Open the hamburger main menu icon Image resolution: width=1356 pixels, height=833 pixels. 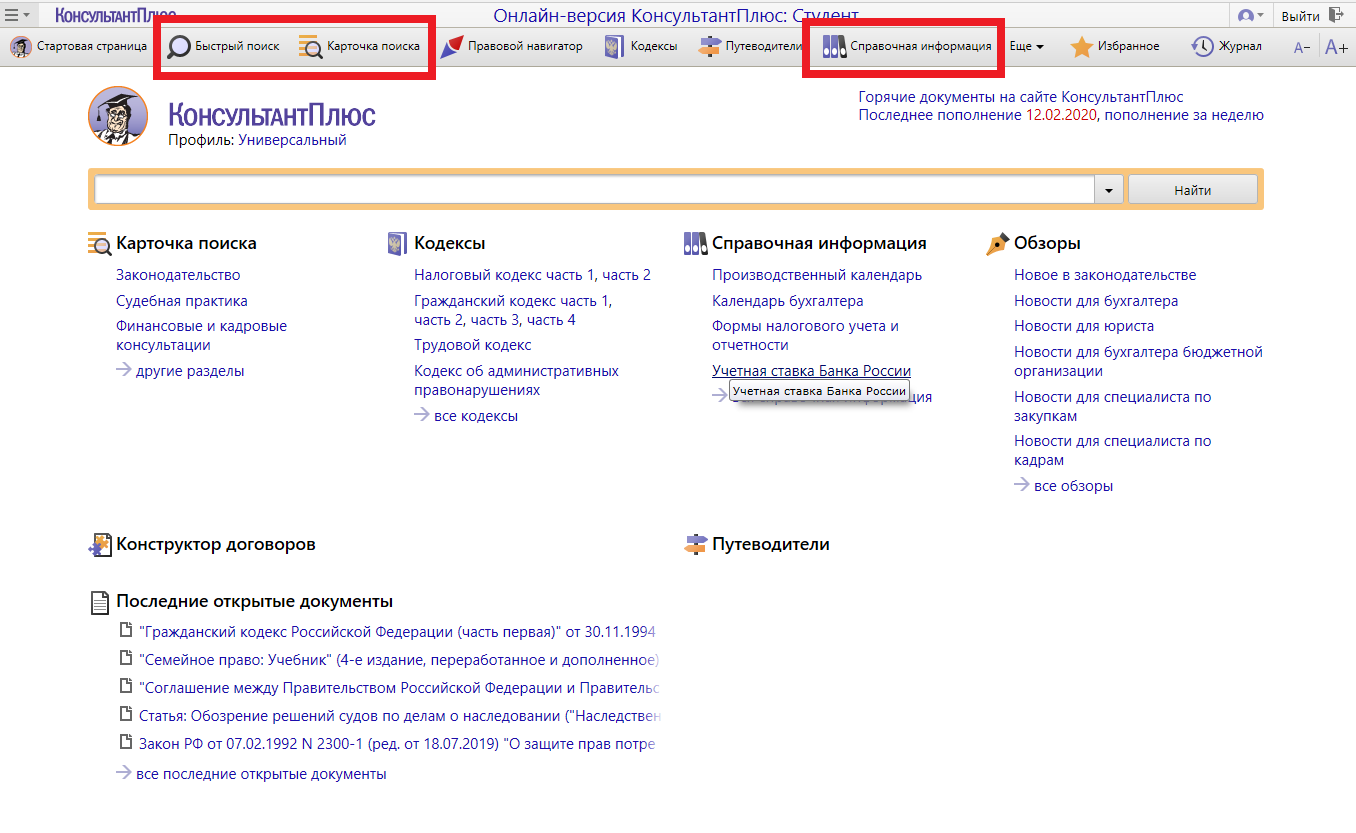click(12, 15)
